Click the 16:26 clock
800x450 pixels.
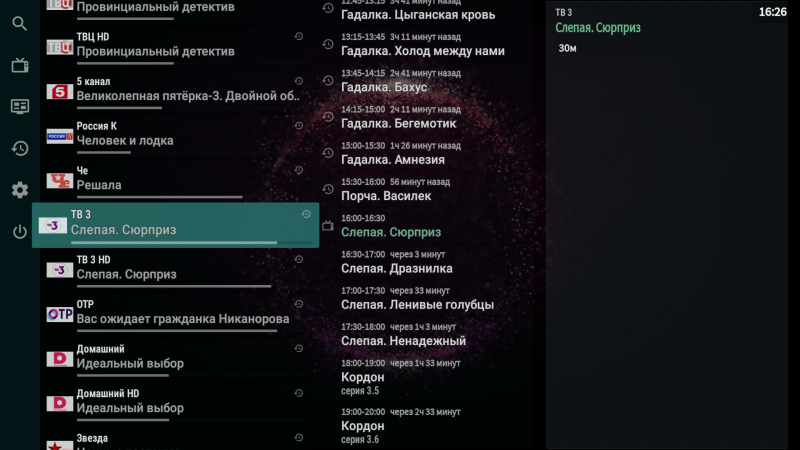coord(772,12)
